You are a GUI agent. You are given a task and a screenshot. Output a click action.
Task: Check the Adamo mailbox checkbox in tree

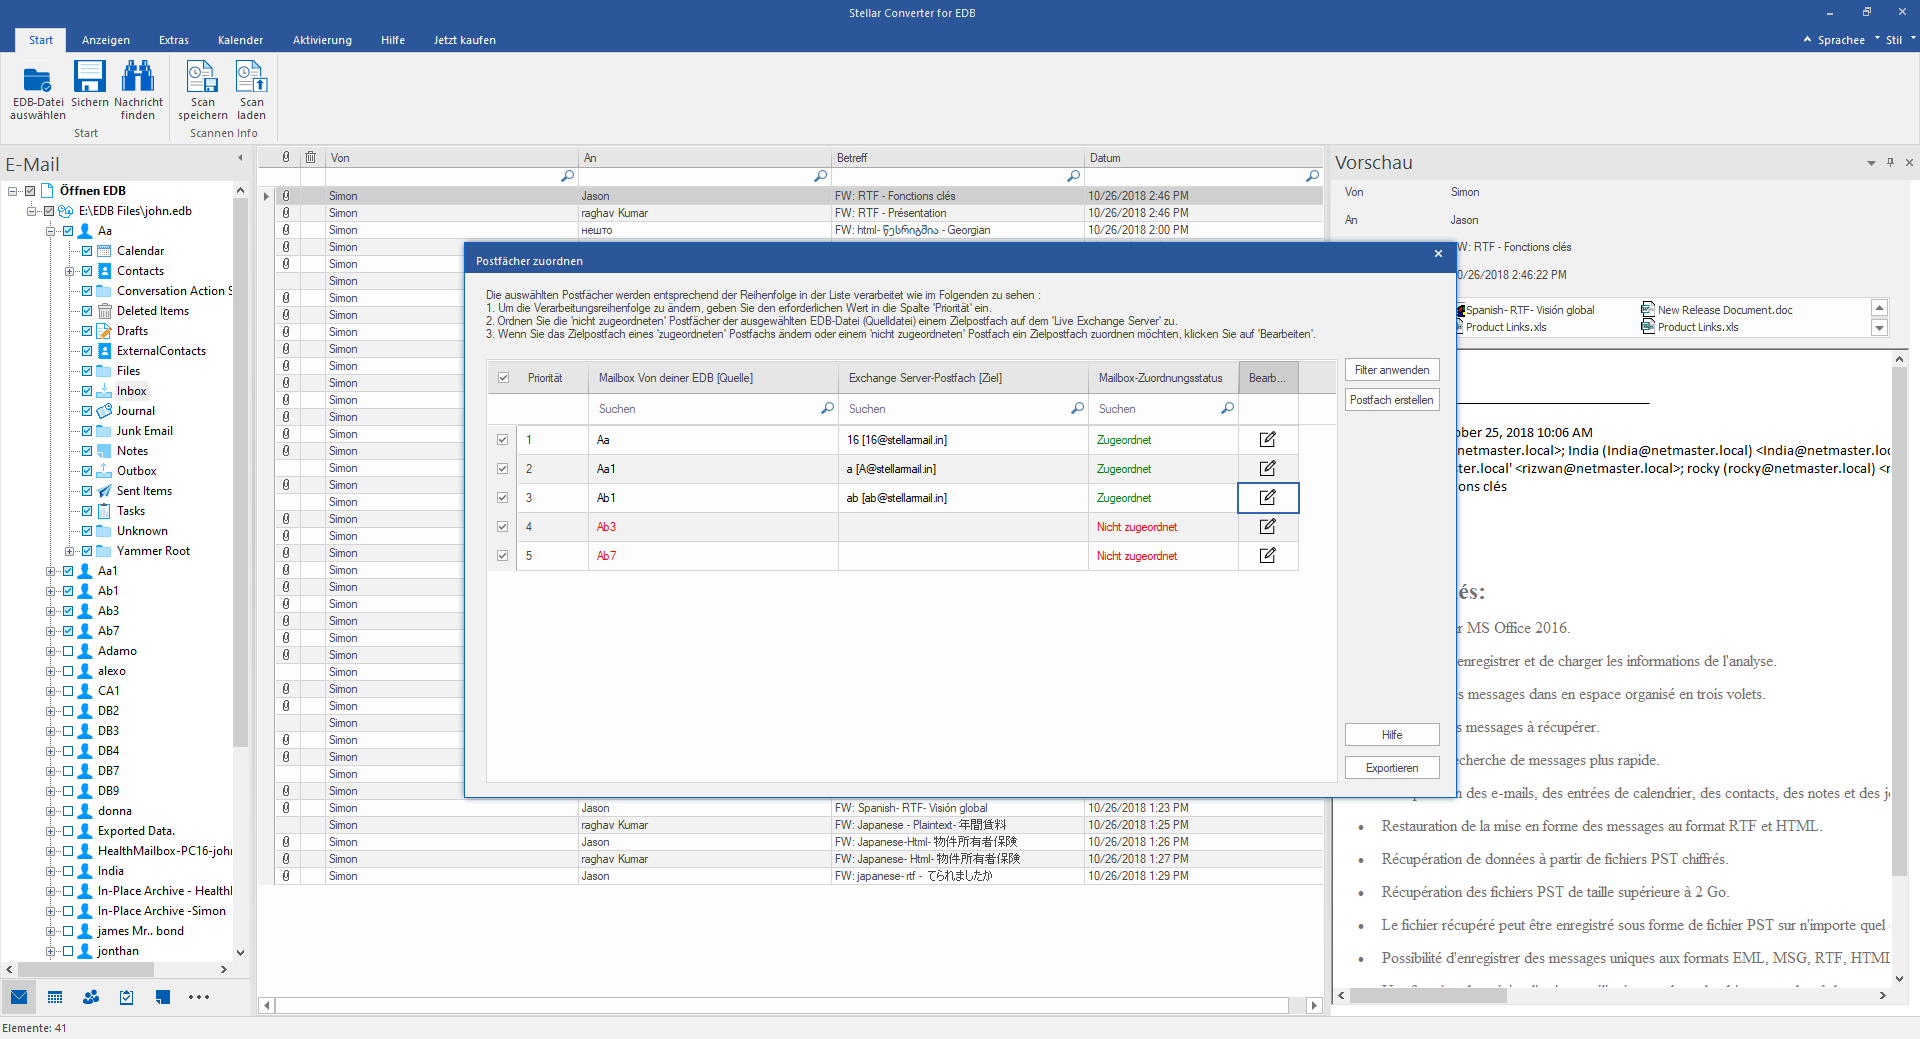click(68, 651)
